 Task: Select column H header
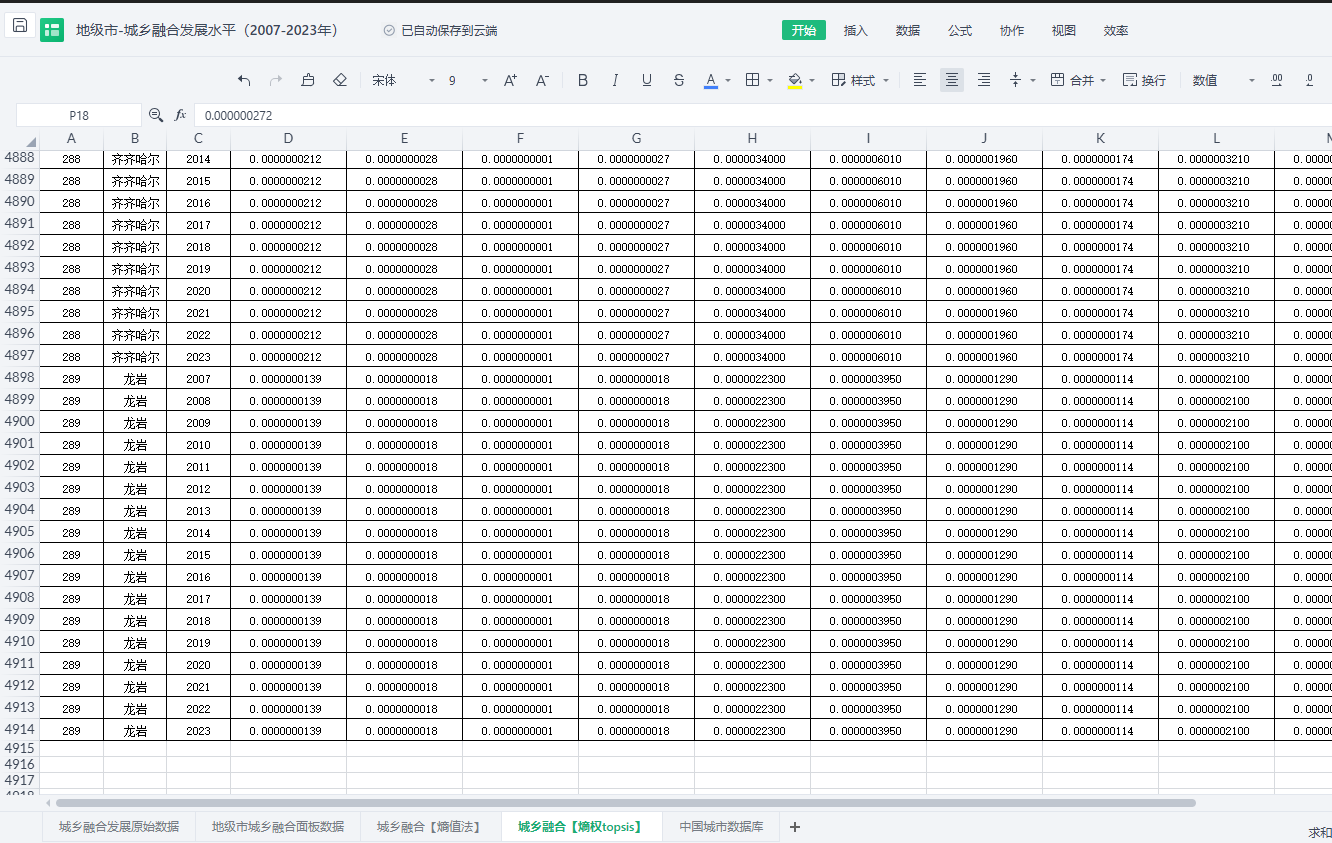click(x=752, y=139)
